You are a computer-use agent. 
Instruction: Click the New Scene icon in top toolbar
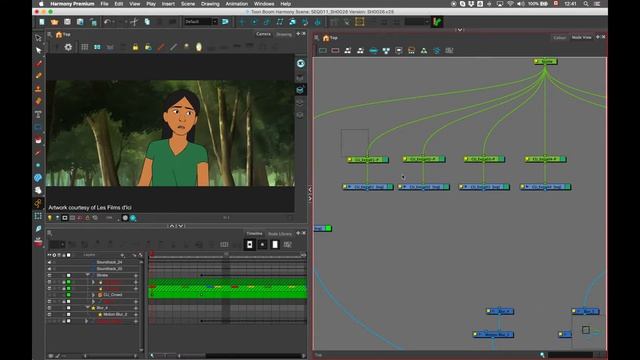pos(42,22)
